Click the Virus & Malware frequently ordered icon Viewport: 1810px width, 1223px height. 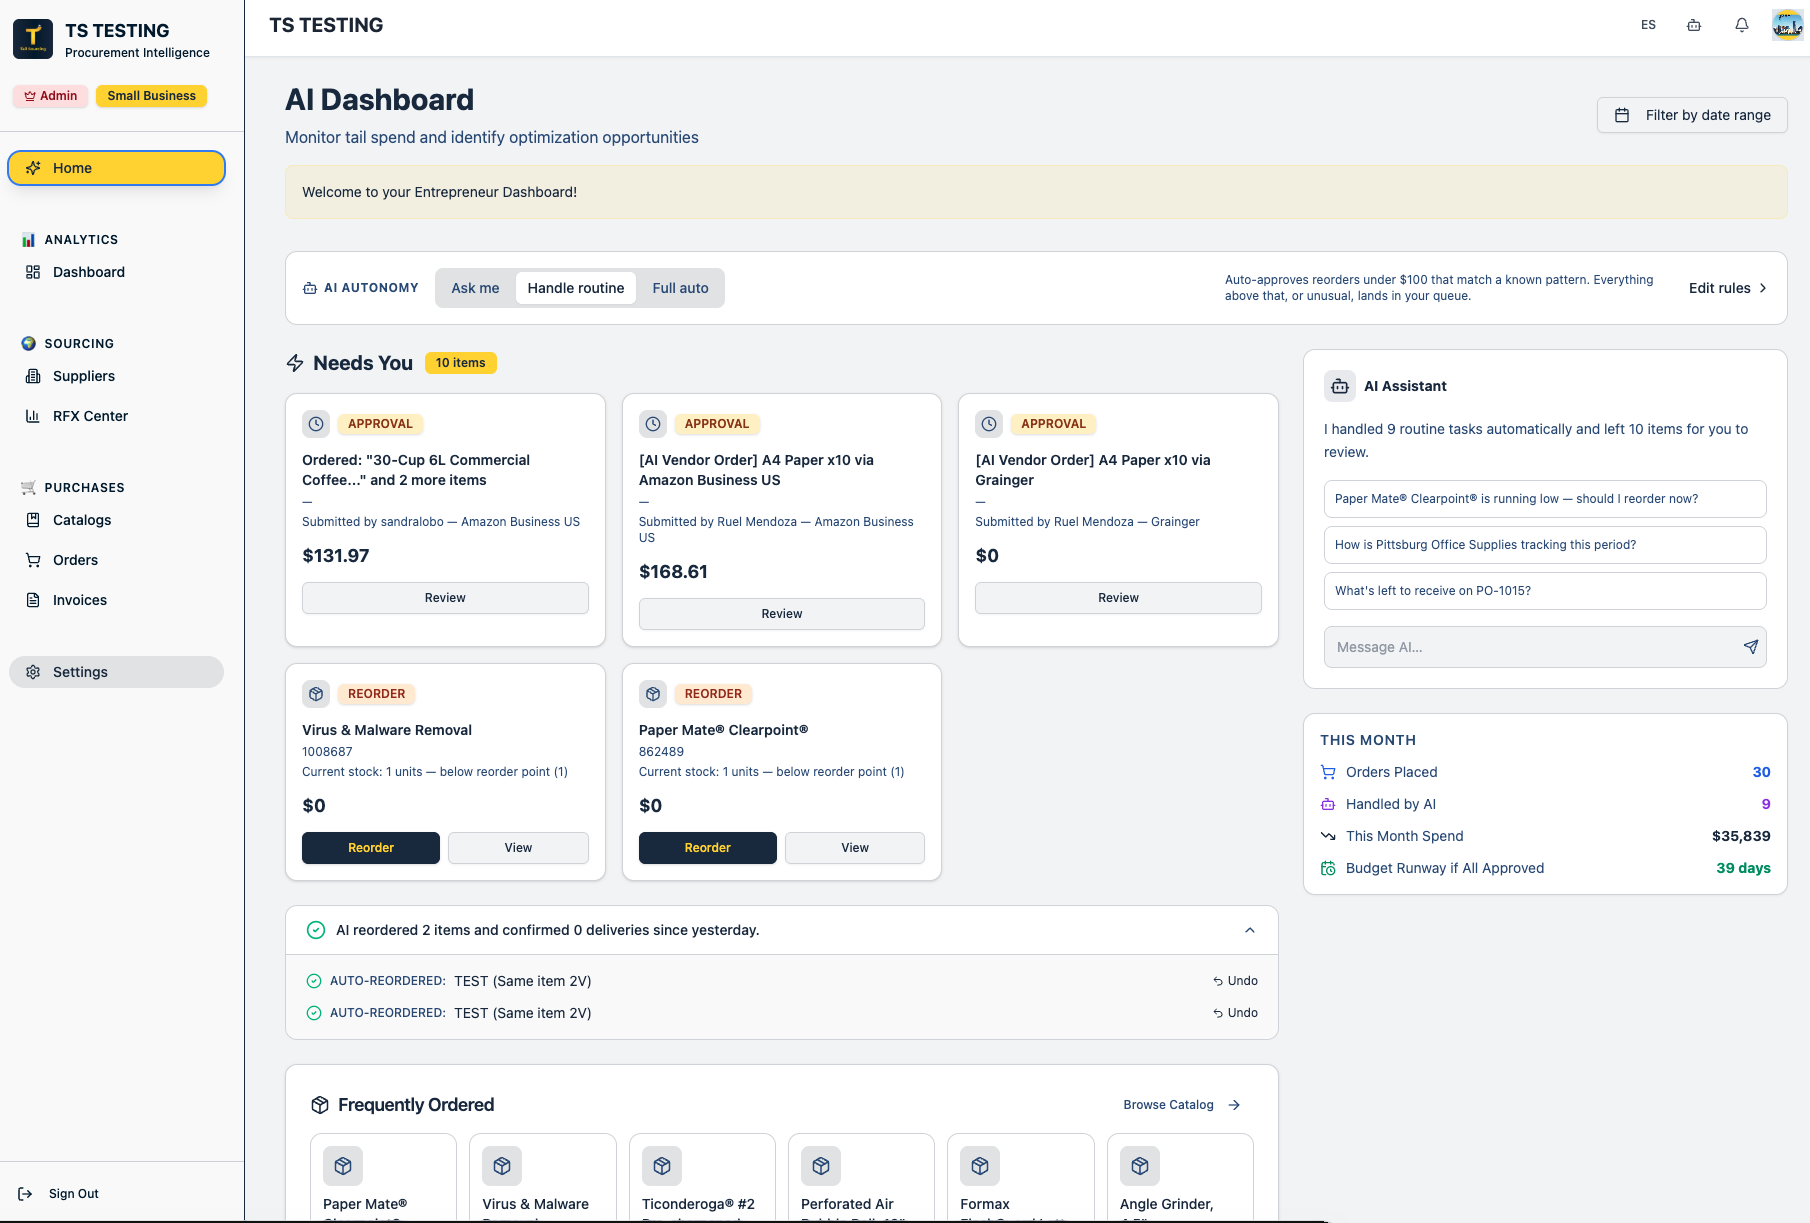(502, 1166)
